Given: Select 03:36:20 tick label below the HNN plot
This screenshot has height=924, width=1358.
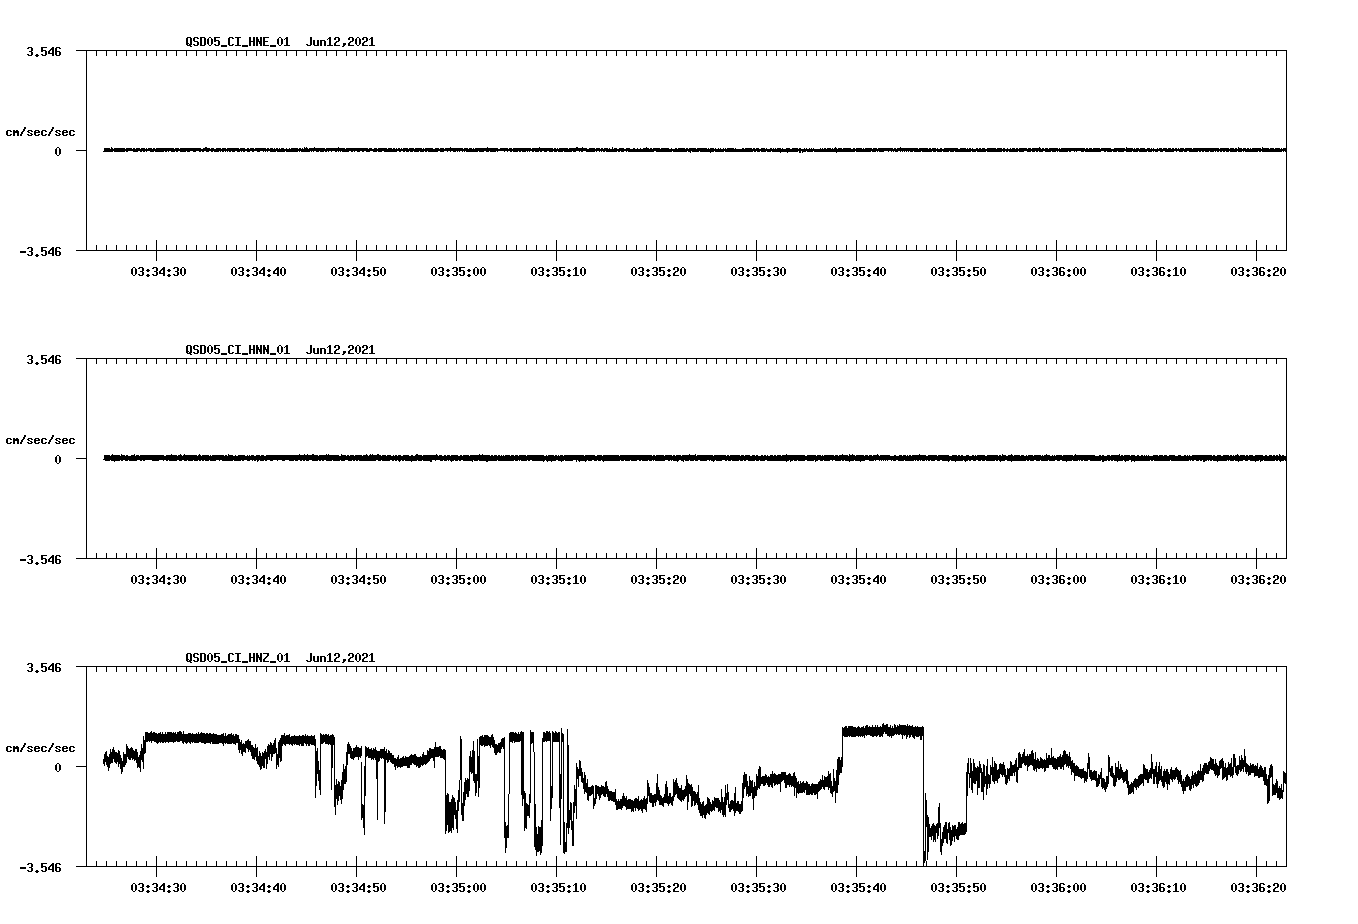Looking at the screenshot, I should coord(1258,580).
